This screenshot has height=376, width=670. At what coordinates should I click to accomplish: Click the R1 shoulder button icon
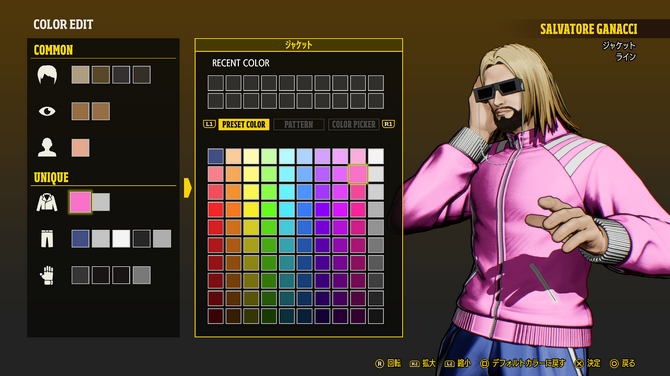click(x=388, y=124)
